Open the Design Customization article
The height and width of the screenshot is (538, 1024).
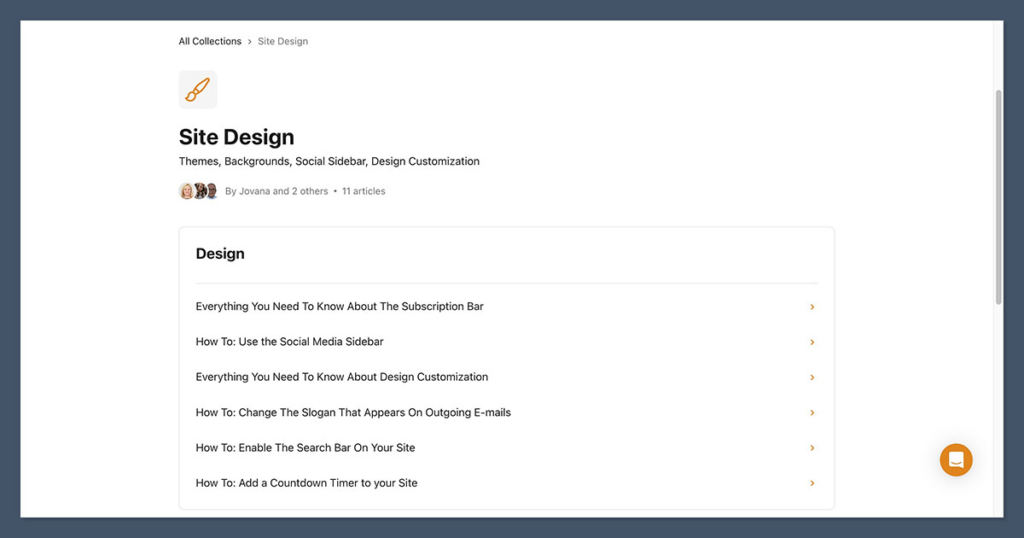click(342, 377)
